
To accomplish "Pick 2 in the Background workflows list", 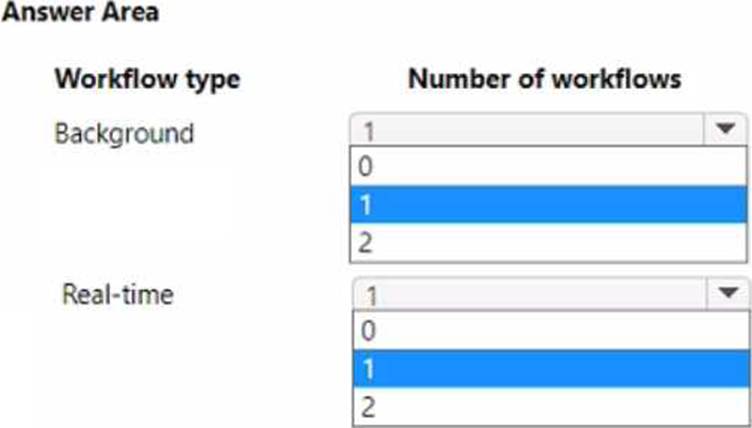I will pyautogui.click(x=548, y=244).
